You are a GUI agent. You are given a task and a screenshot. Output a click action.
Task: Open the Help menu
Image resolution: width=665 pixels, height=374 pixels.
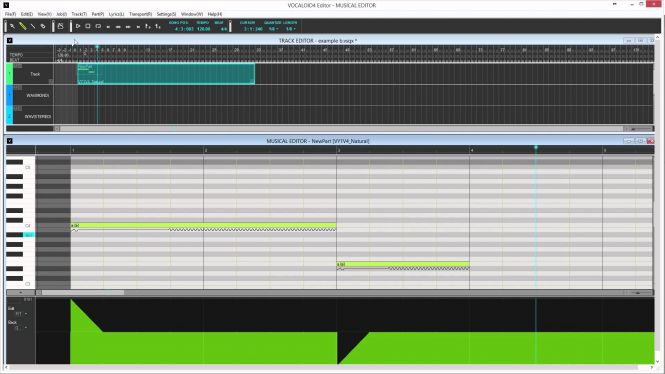point(215,14)
